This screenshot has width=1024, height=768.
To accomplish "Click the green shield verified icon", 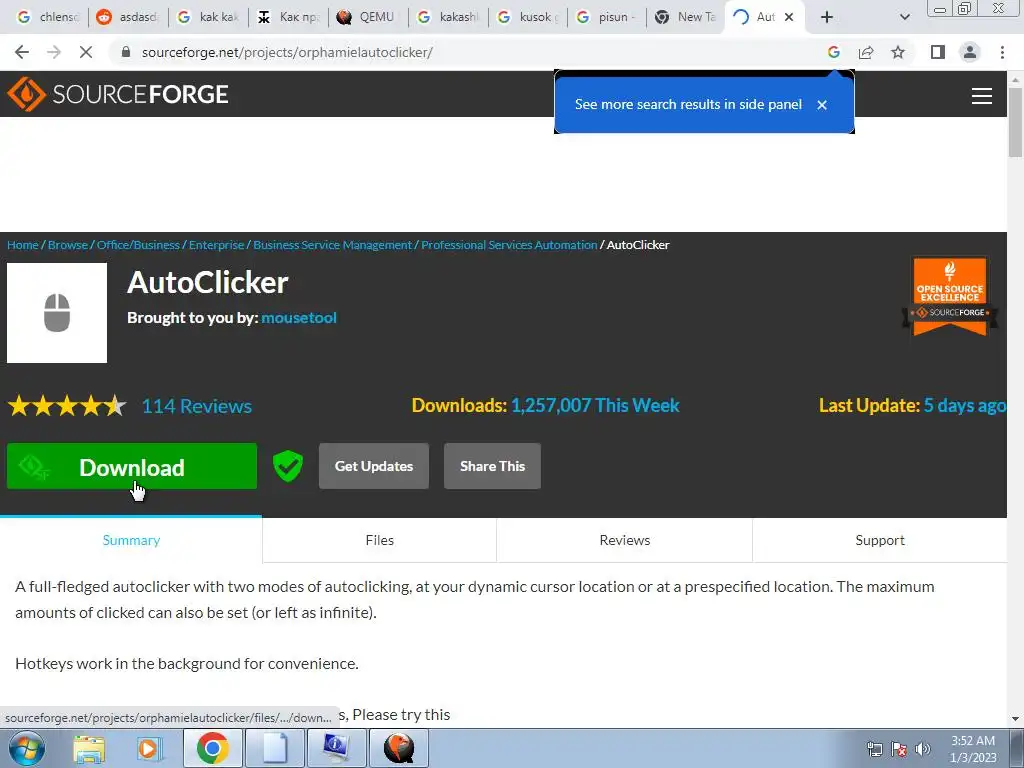I will (x=287, y=466).
